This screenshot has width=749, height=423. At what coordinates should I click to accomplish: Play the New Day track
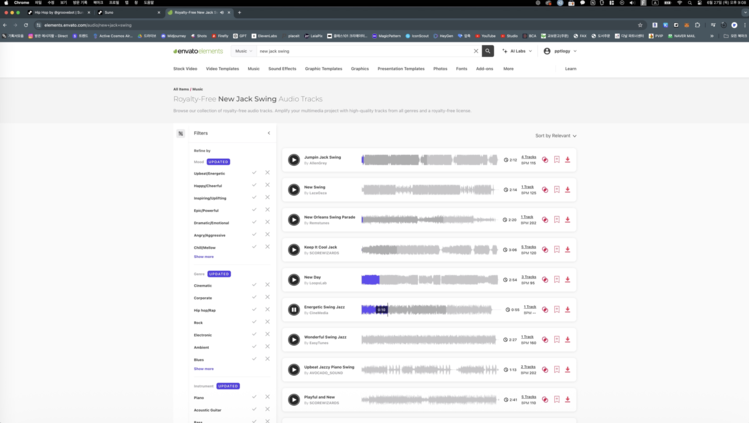click(294, 280)
